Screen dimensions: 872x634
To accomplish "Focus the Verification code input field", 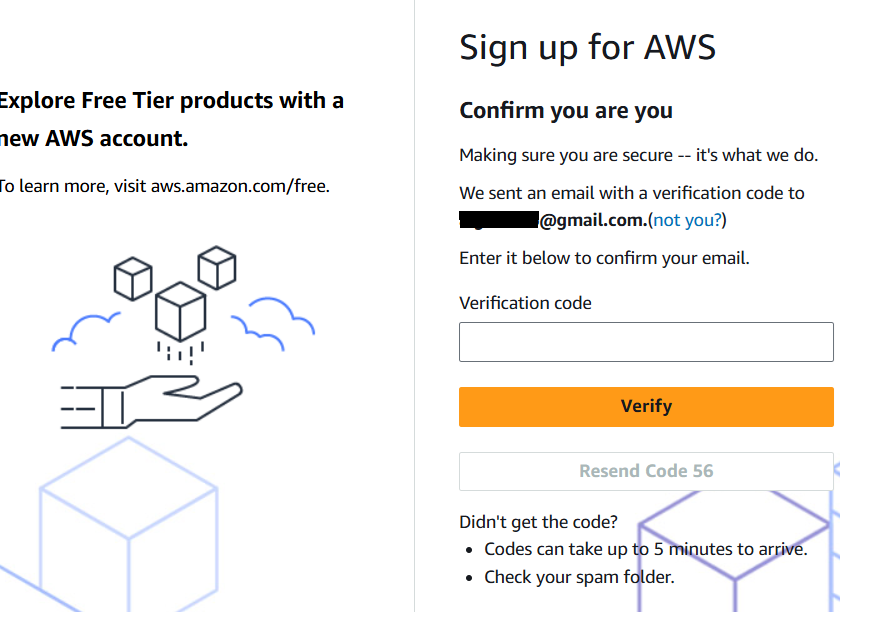I will 646,342.
